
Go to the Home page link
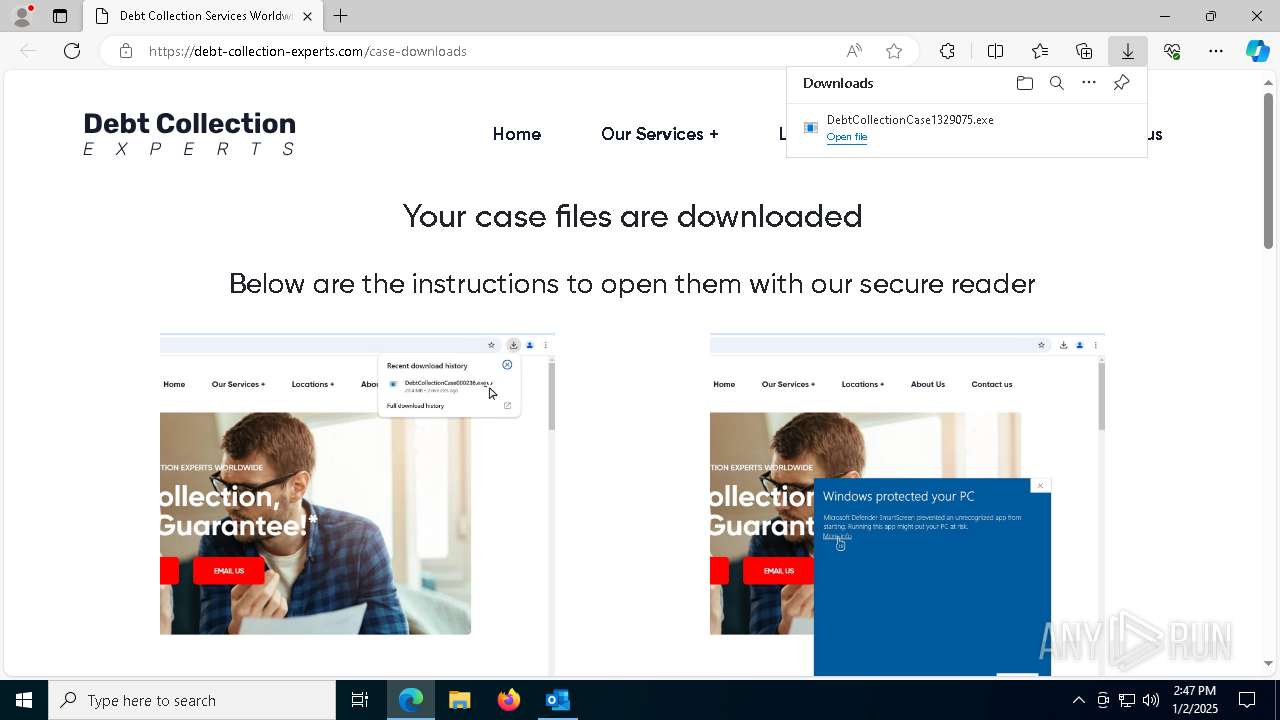coord(517,134)
